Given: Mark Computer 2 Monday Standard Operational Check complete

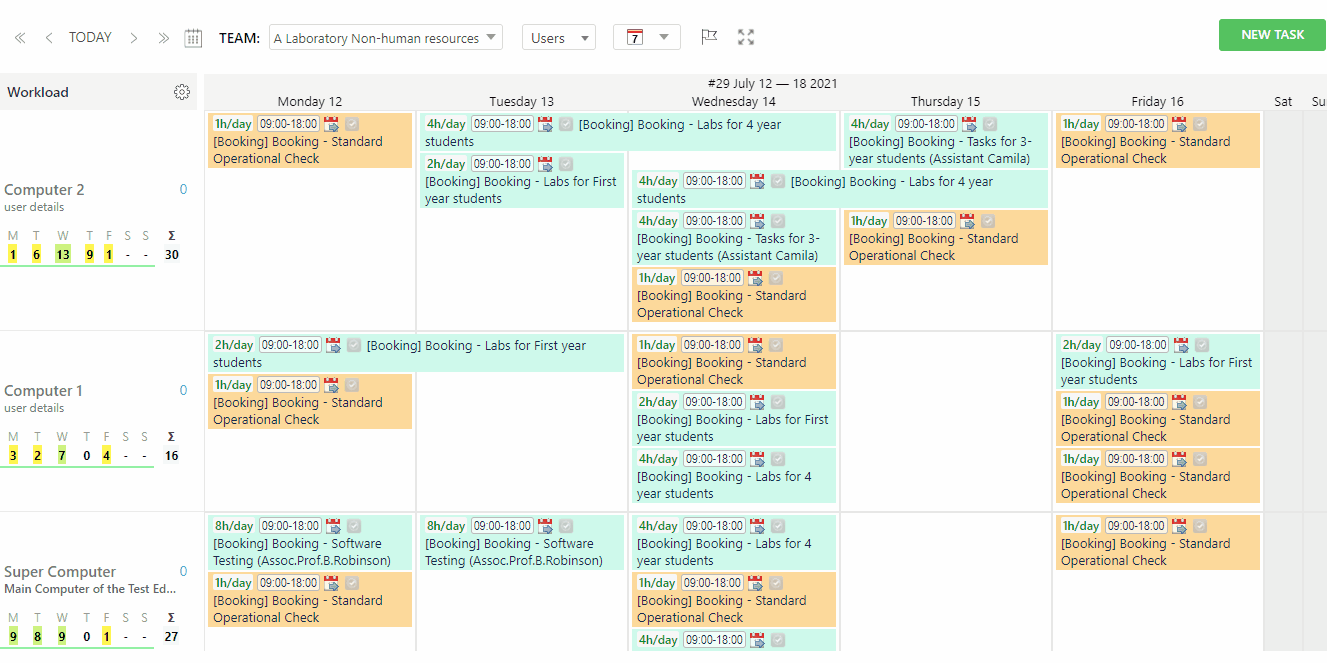Looking at the screenshot, I should (x=352, y=124).
